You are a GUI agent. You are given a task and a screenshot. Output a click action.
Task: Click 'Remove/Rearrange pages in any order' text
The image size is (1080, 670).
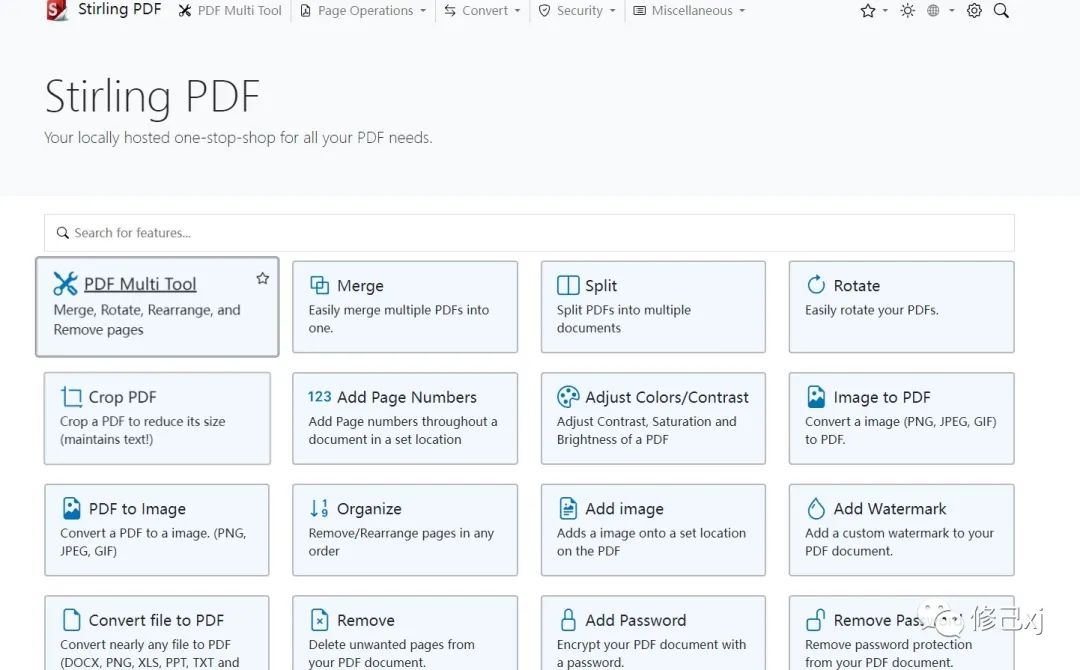[401, 542]
